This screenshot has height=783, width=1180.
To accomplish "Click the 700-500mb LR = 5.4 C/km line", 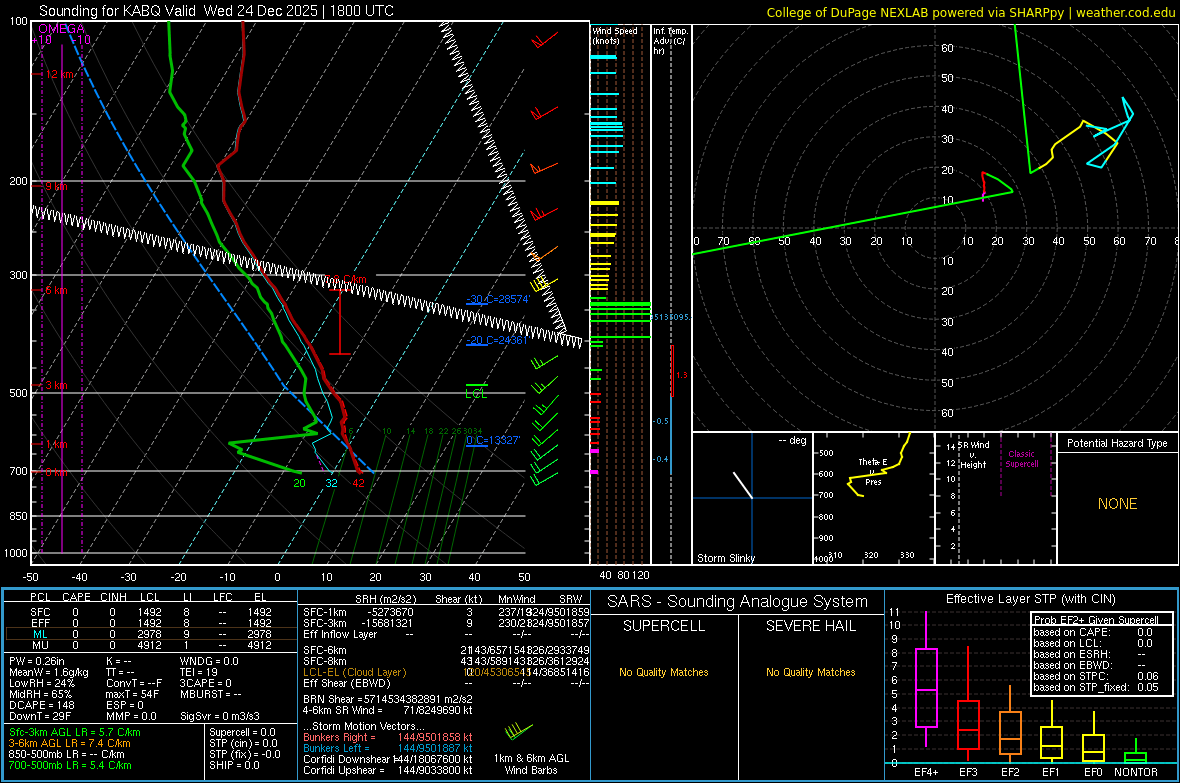I will 70,765.
